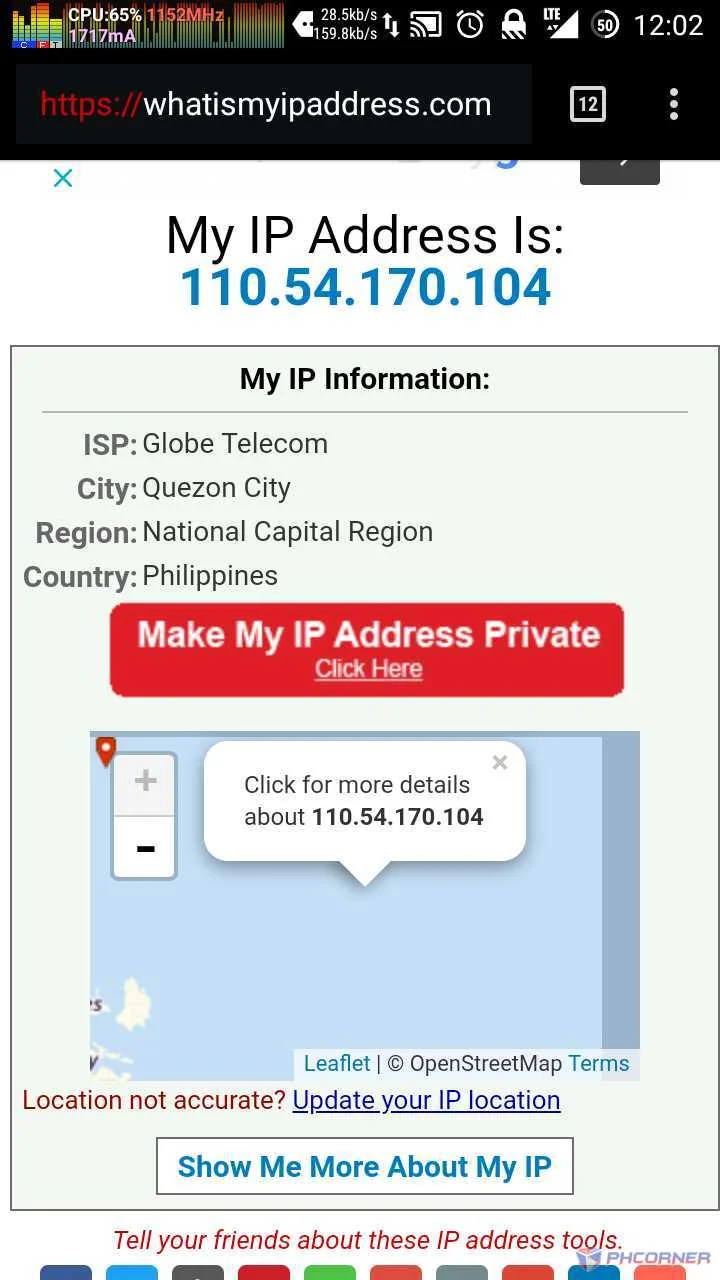Image resolution: width=720 pixels, height=1280 pixels.
Task: Click Show Me More About My IP button
Action: point(365,1166)
